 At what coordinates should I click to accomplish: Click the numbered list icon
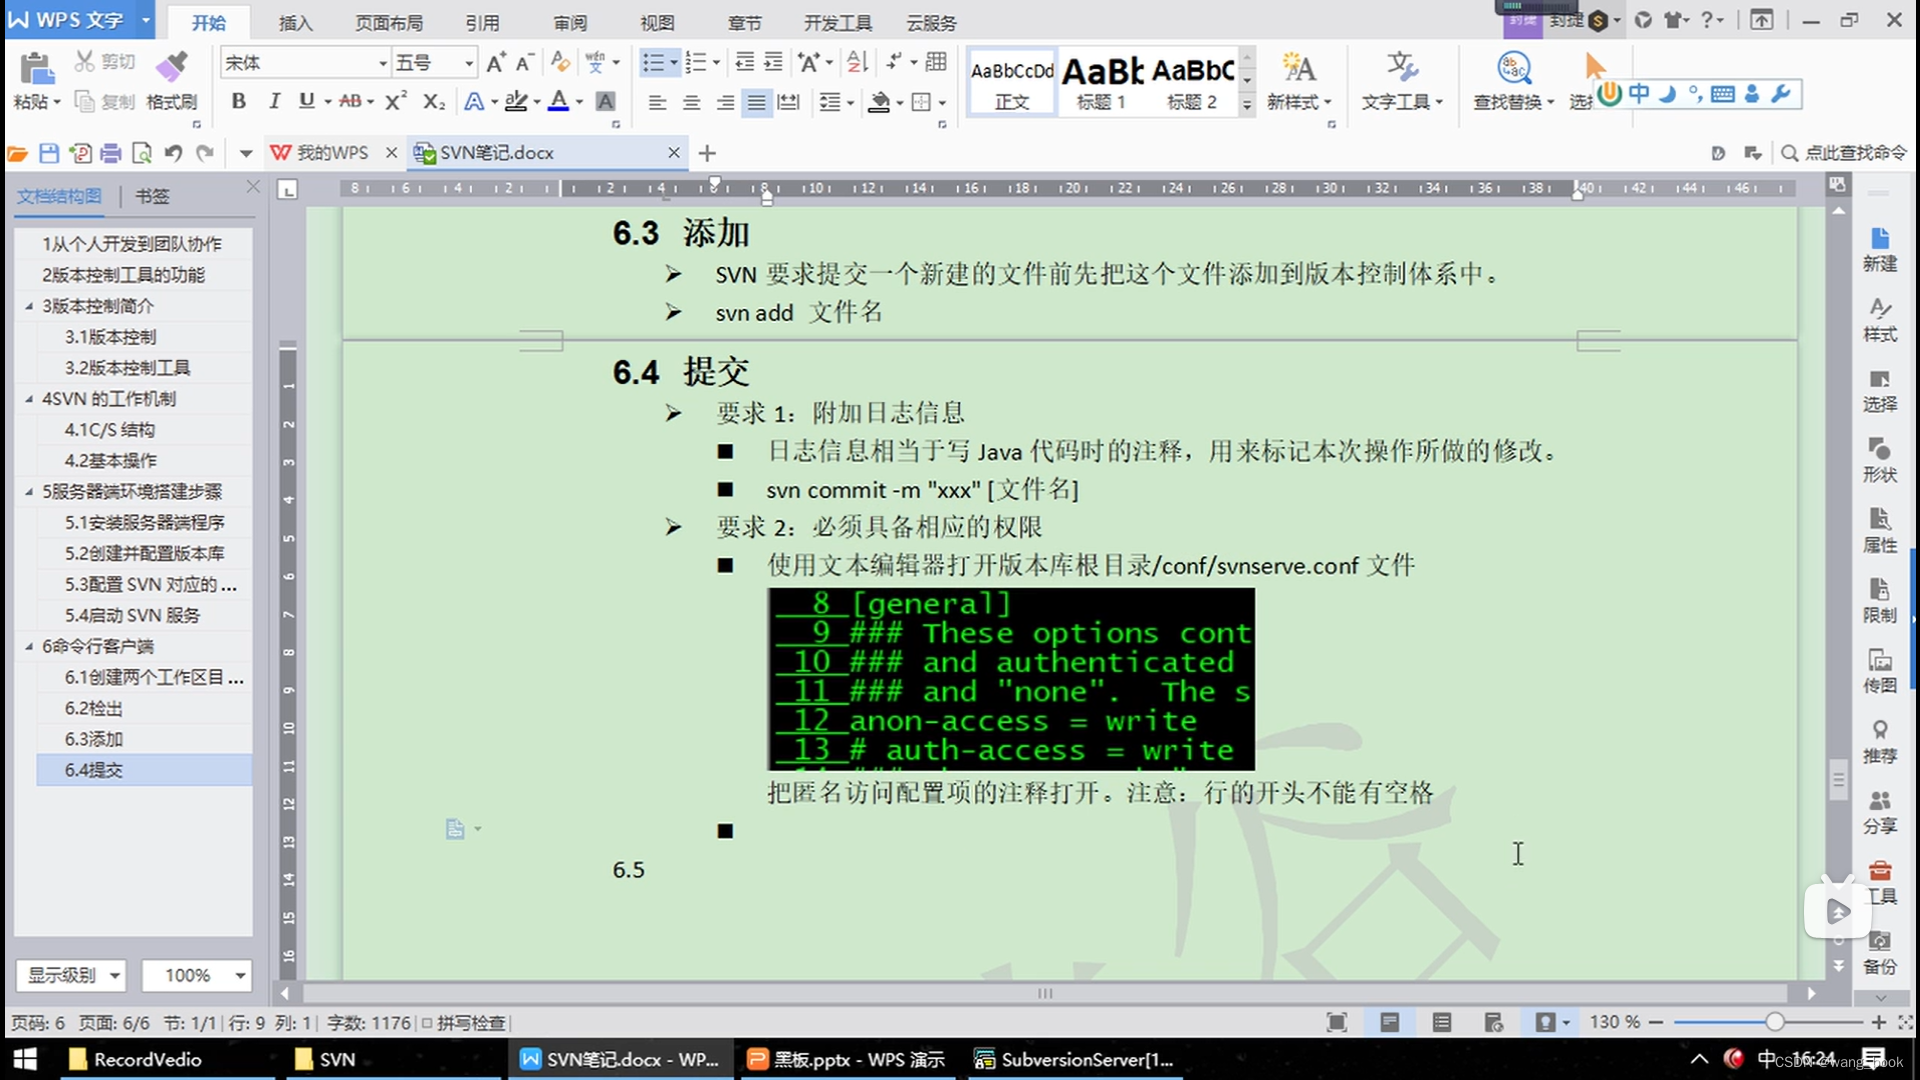pos(696,63)
